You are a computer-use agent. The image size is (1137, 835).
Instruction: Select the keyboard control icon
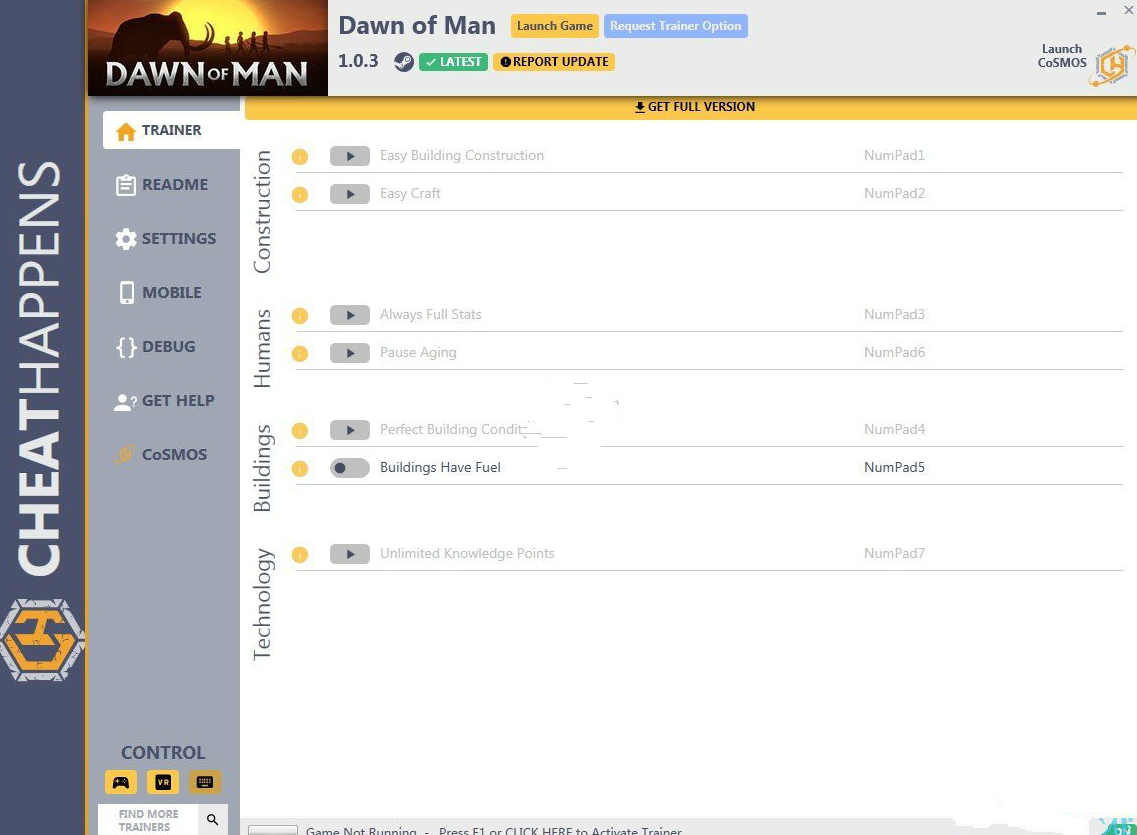tap(204, 782)
